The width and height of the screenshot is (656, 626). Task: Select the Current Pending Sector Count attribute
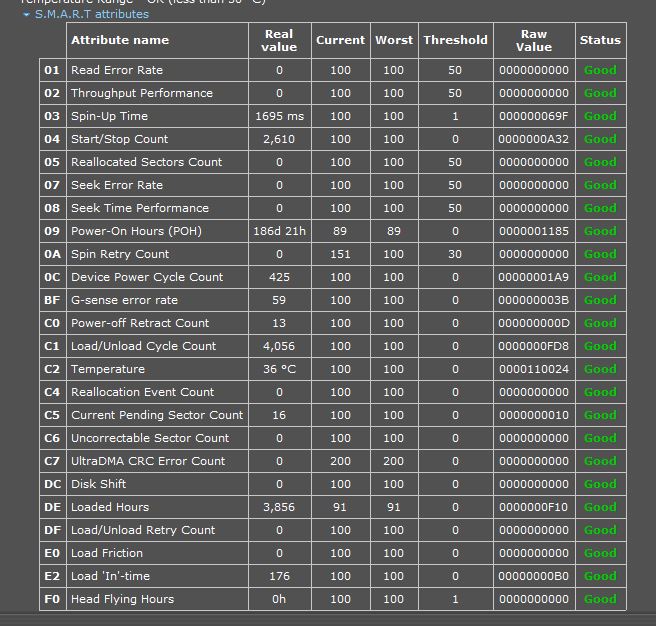[x=157, y=415]
